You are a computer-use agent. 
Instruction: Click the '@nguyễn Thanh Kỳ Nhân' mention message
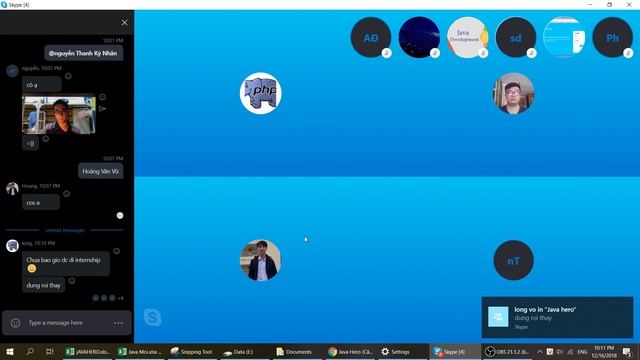(x=83, y=53)
